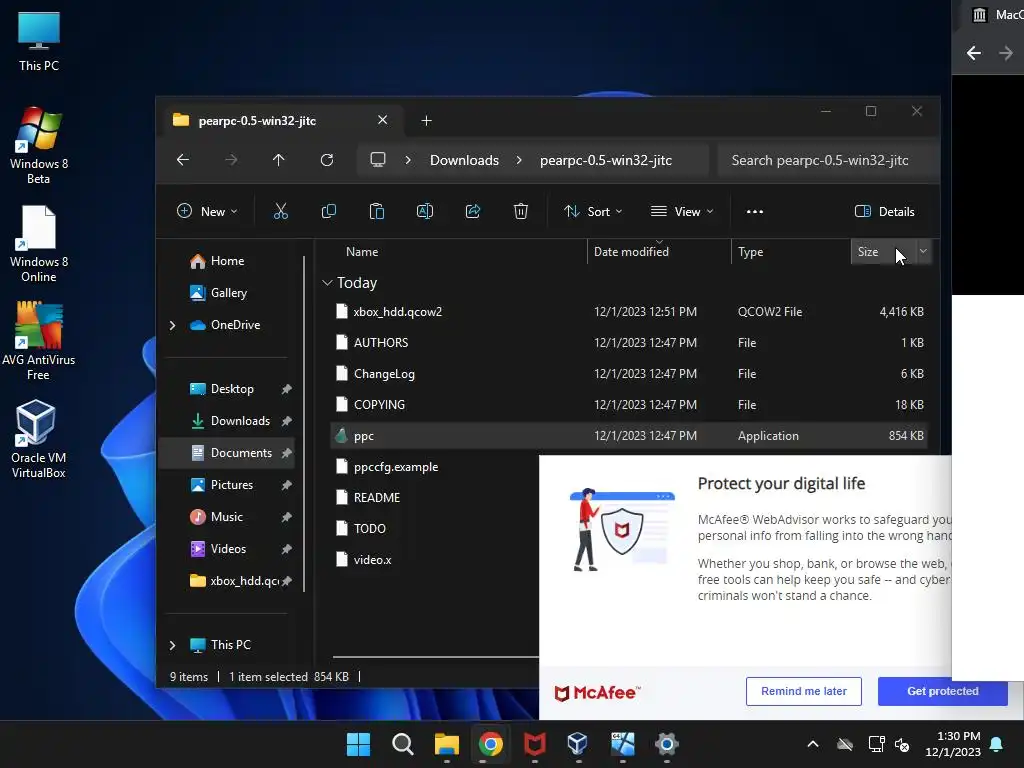
Task: Click the Share icon in toolbar
Action: [473, 211]
